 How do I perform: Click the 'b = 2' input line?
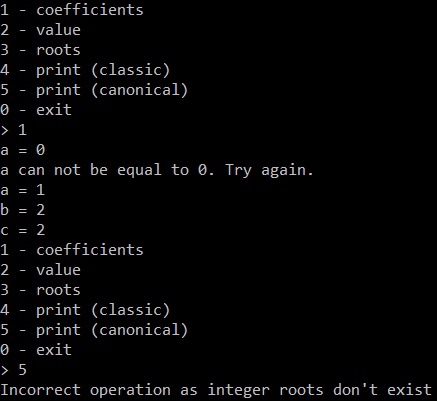coord(23,210)
